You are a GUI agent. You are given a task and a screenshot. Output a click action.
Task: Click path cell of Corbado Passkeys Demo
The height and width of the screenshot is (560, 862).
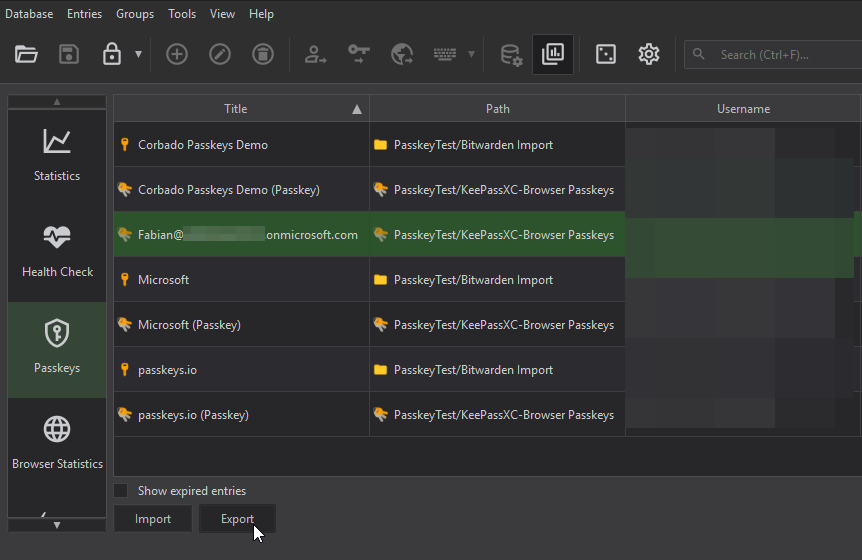click(x=498, y=145)
